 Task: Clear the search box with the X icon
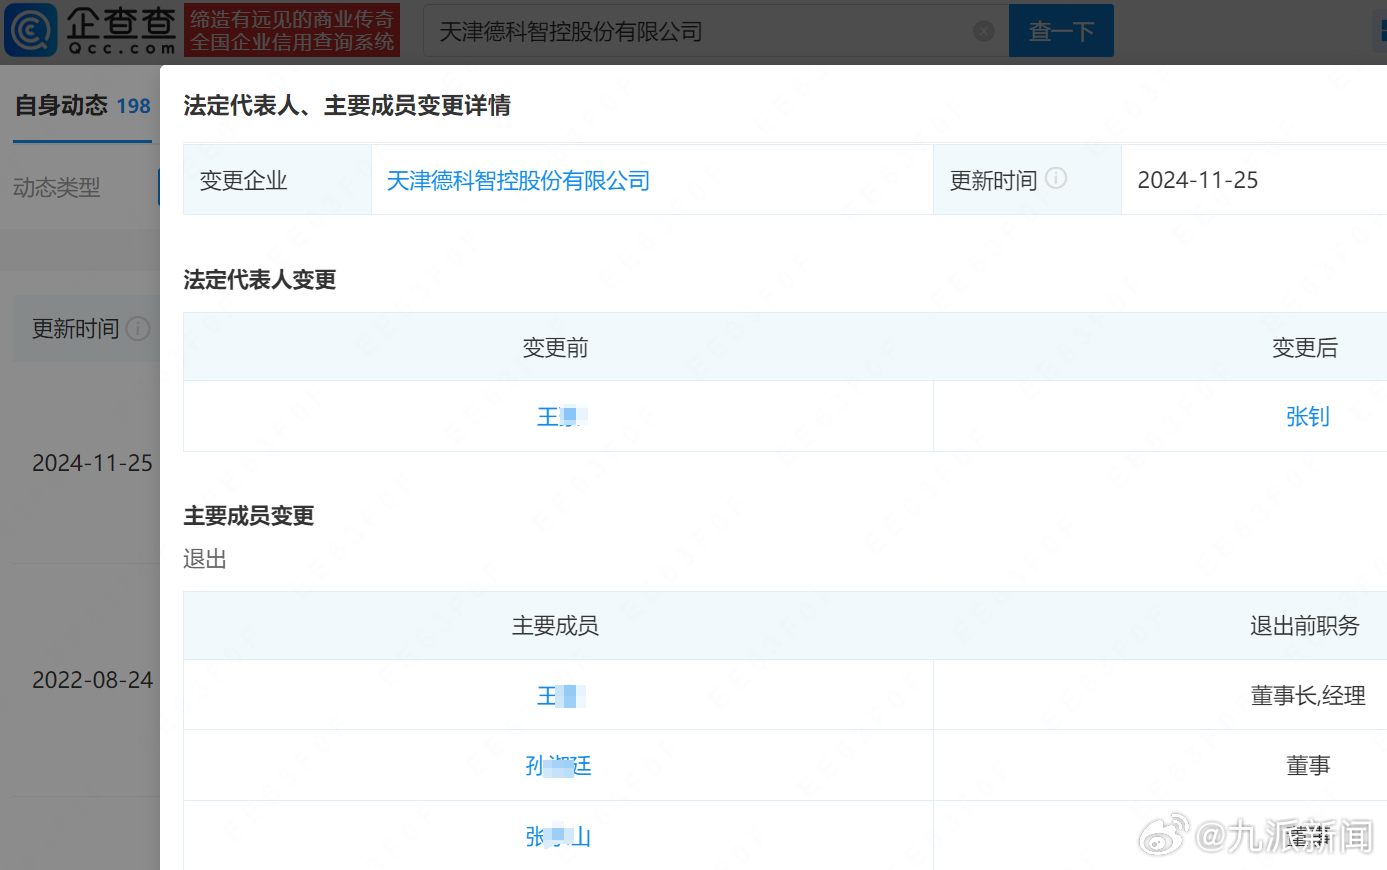984,31
